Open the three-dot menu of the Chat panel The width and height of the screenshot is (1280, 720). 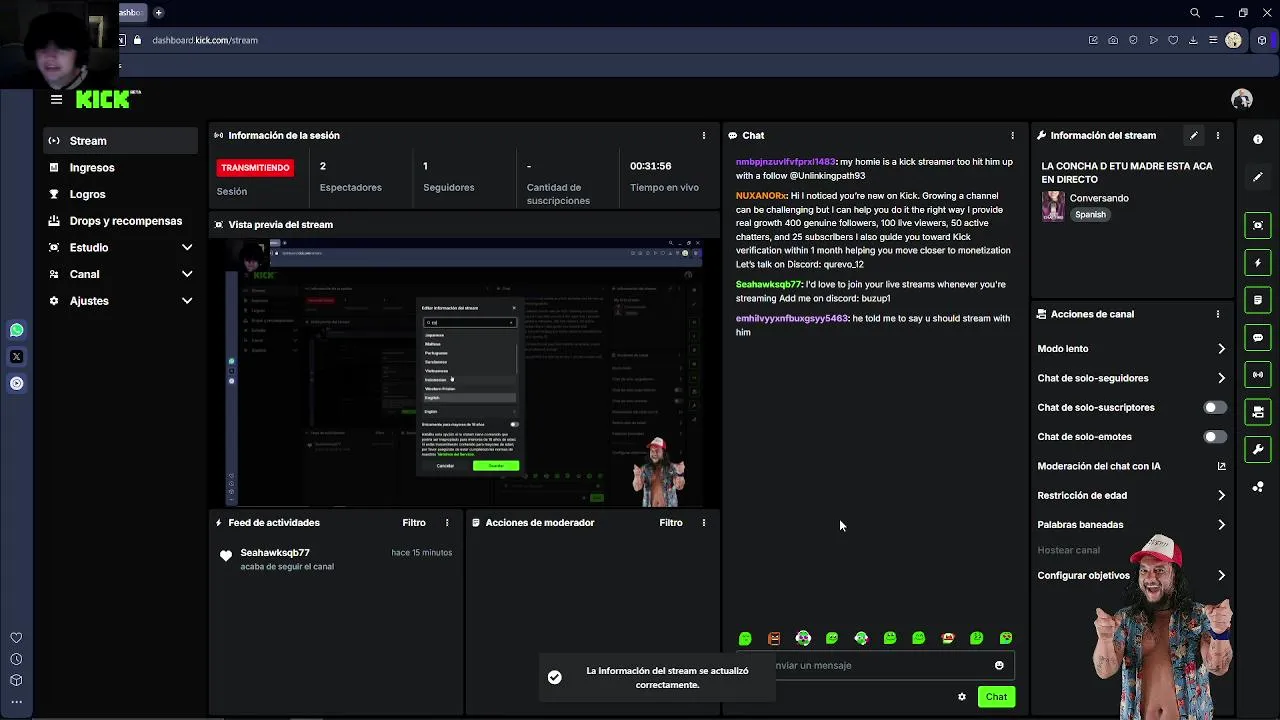tap(1012, 135)
